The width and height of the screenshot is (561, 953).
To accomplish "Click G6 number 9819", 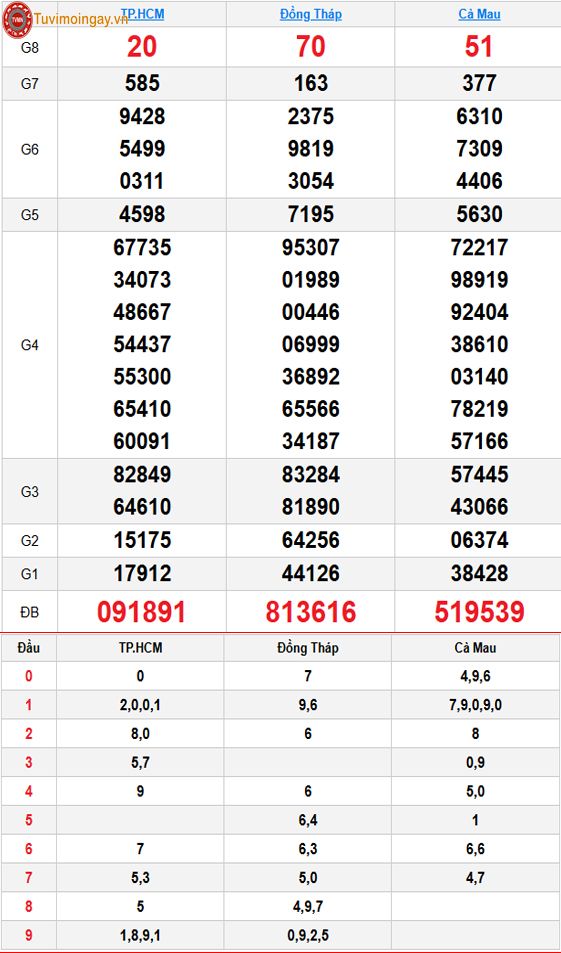I will [x=311, y=148].
